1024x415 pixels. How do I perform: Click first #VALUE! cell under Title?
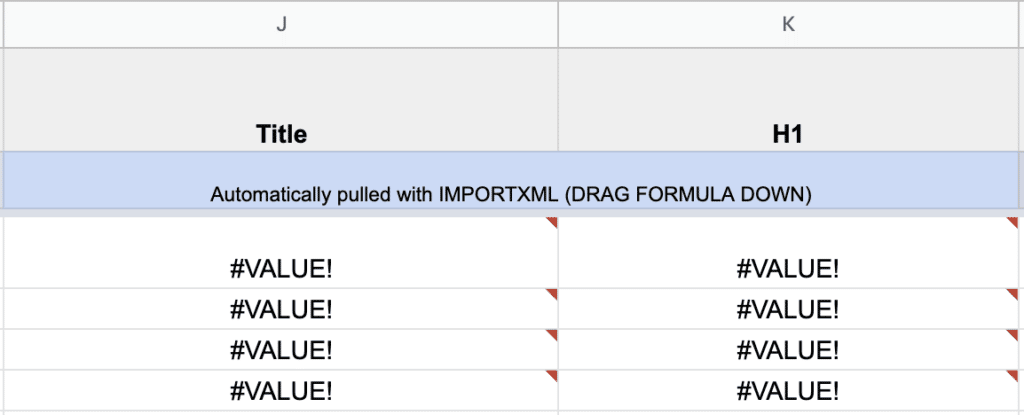[x=281, y=267]
